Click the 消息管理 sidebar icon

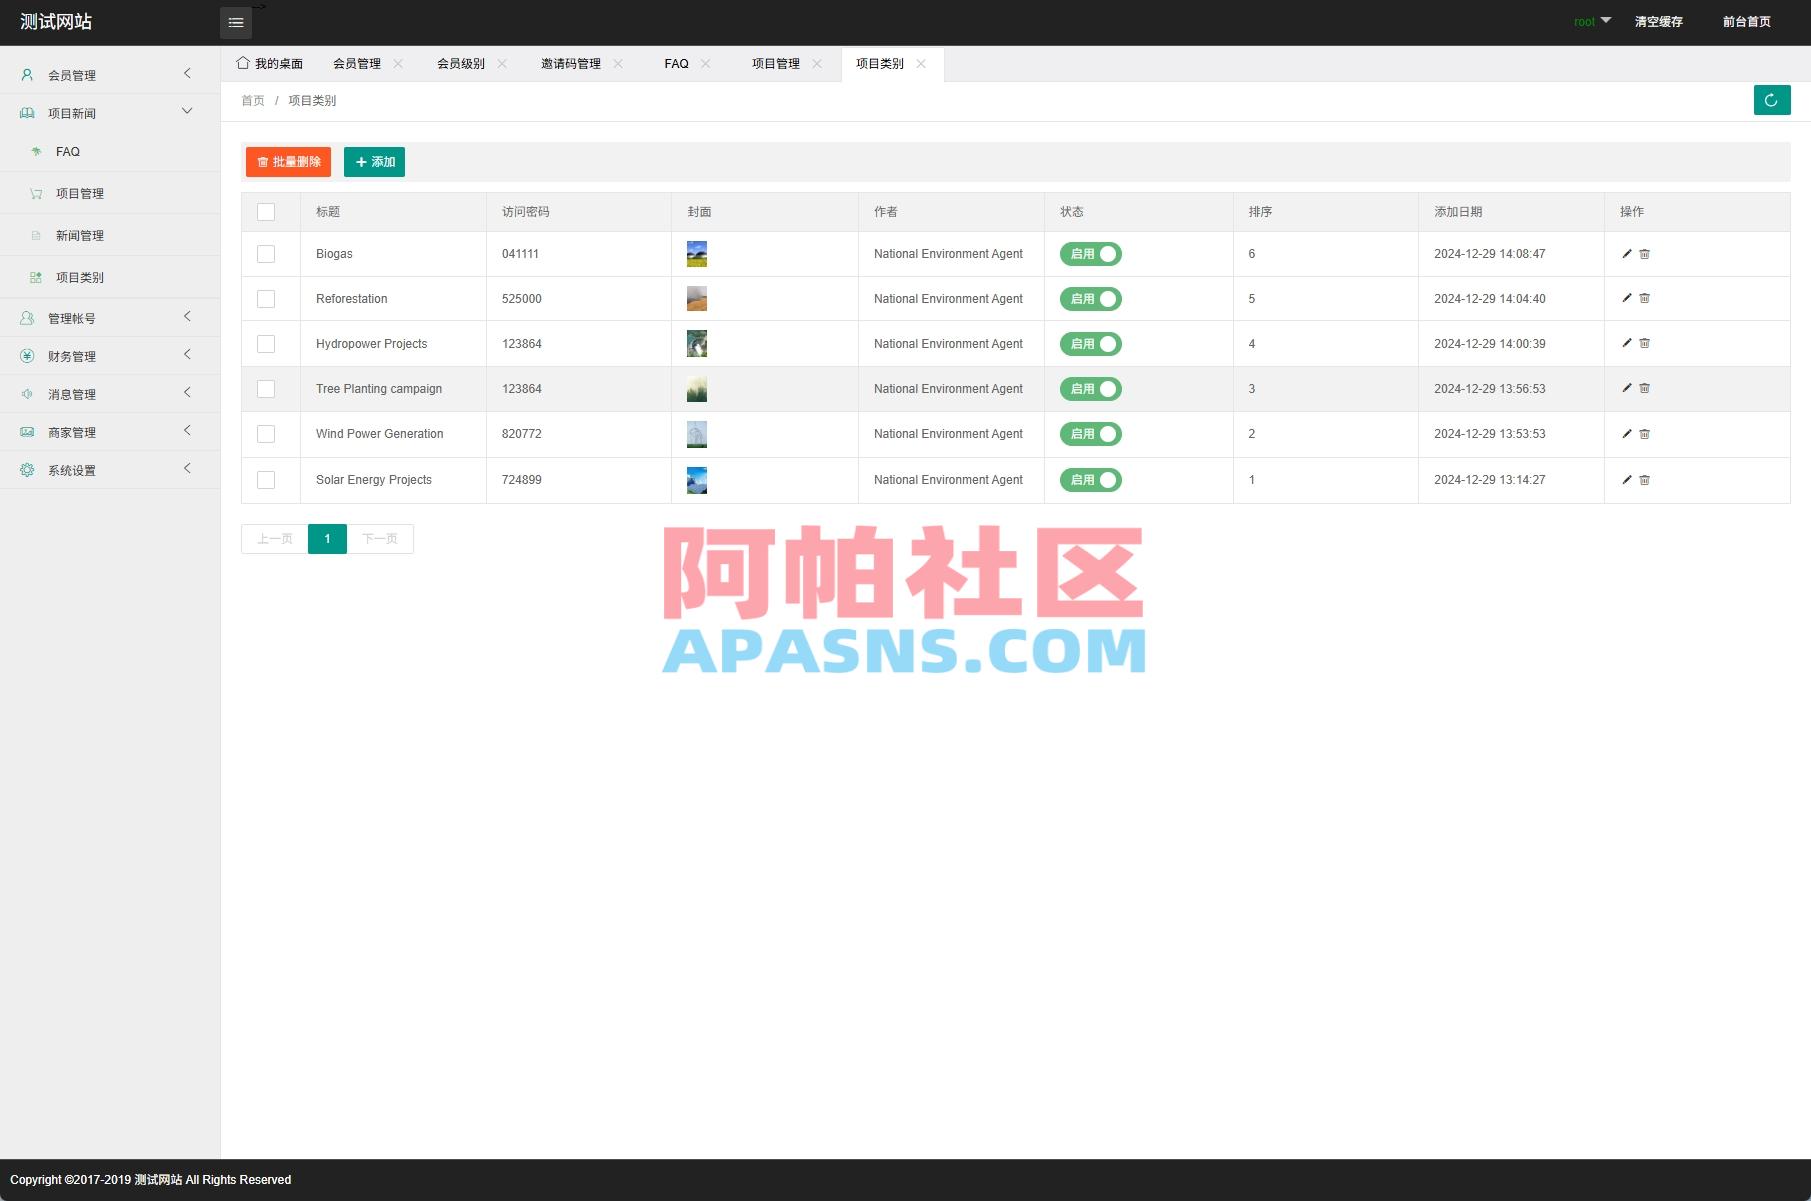(26, 393)
